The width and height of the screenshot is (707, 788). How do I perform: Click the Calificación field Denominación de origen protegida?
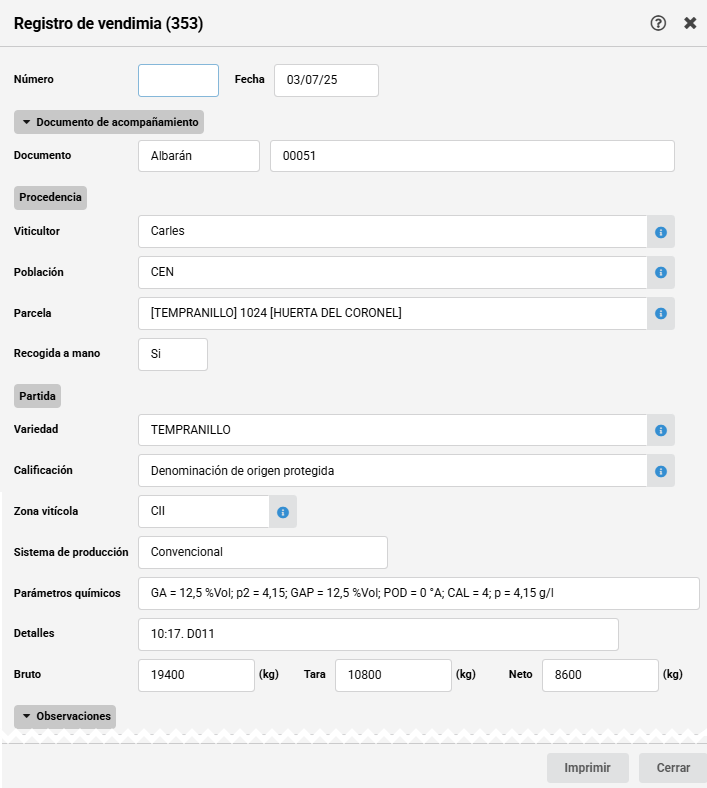tap(392, 471)
